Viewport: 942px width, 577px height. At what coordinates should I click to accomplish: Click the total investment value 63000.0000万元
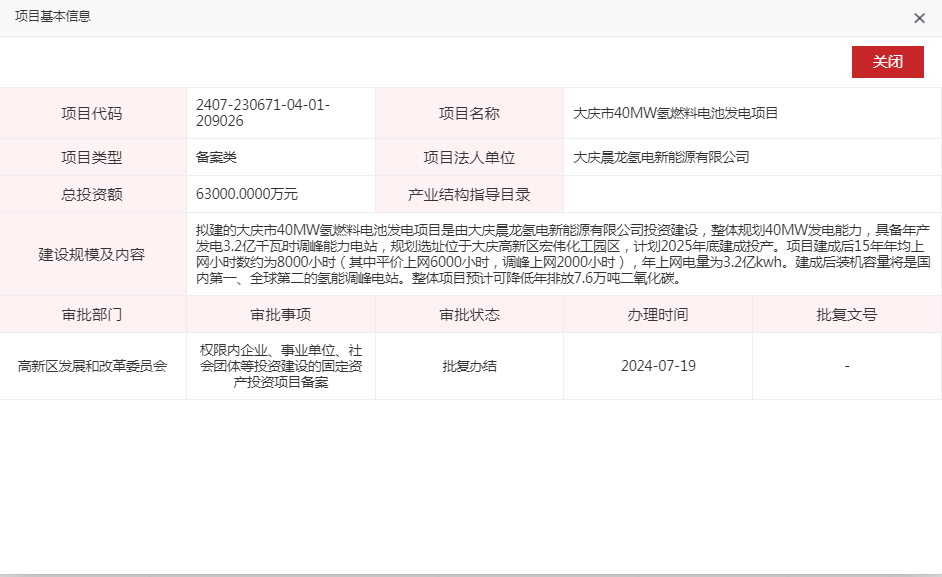(247, 194)
